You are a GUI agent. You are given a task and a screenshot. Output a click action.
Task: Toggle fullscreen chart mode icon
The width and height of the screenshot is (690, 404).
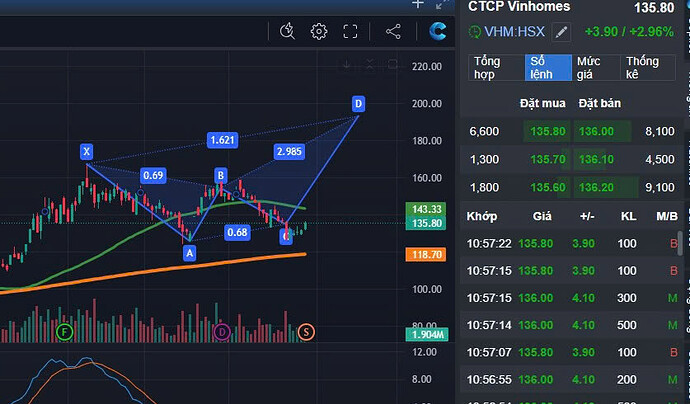coord(350,31)
